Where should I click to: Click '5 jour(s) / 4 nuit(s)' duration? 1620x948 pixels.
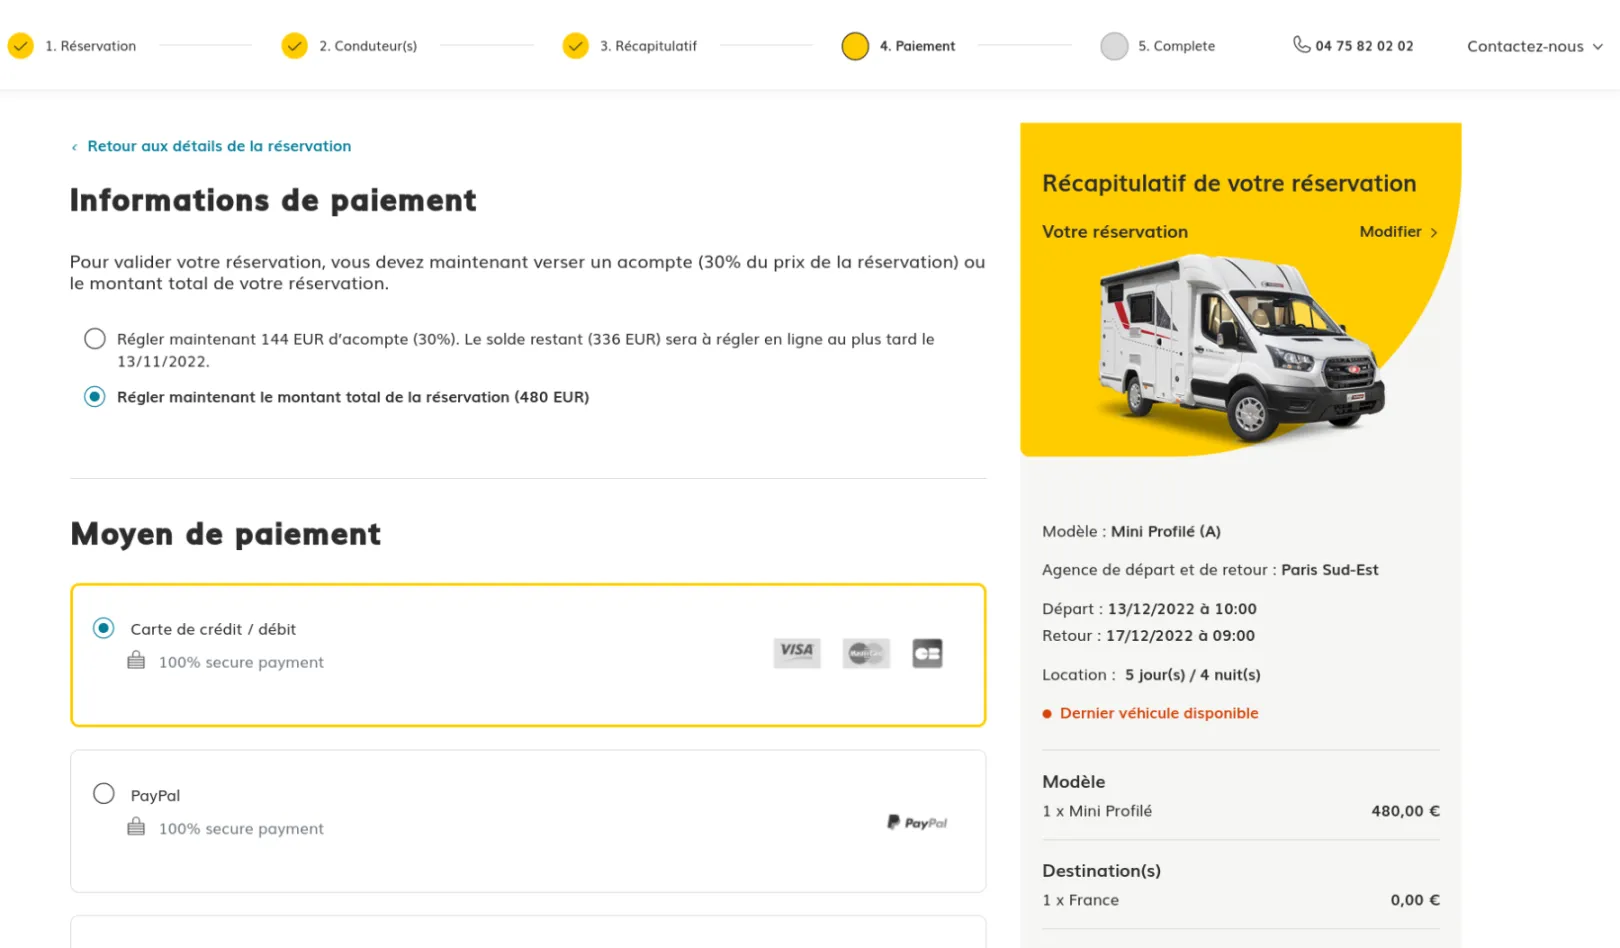[x=1192, y=675]
